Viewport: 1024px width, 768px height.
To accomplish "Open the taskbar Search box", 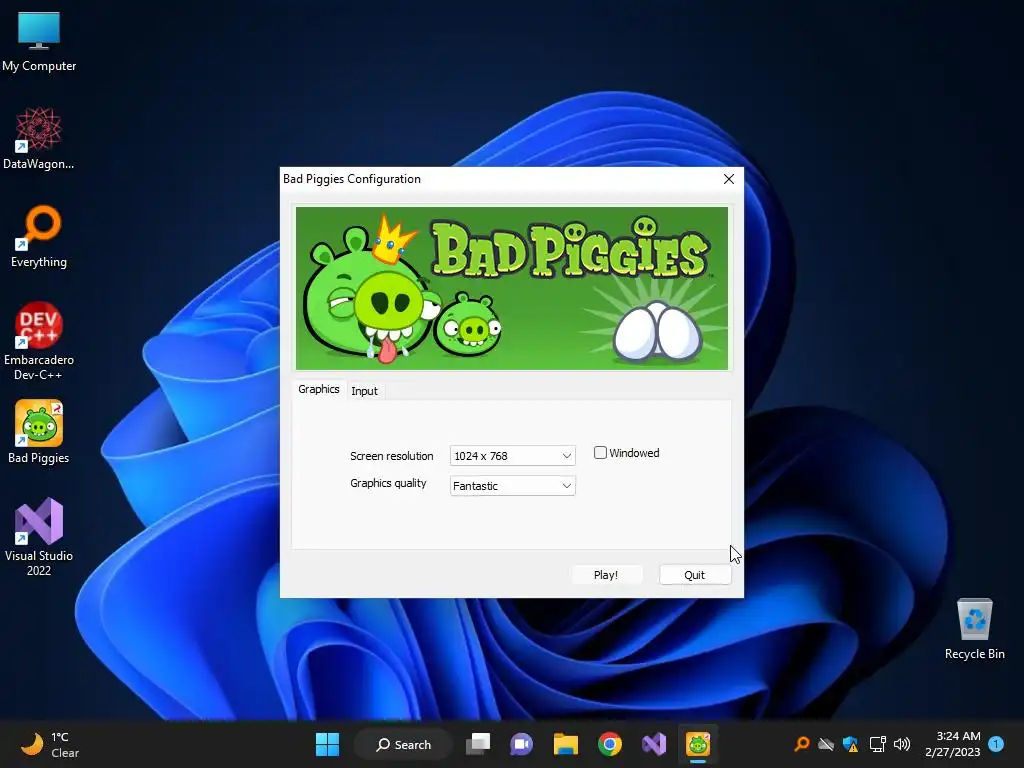I will coord(403,744).
